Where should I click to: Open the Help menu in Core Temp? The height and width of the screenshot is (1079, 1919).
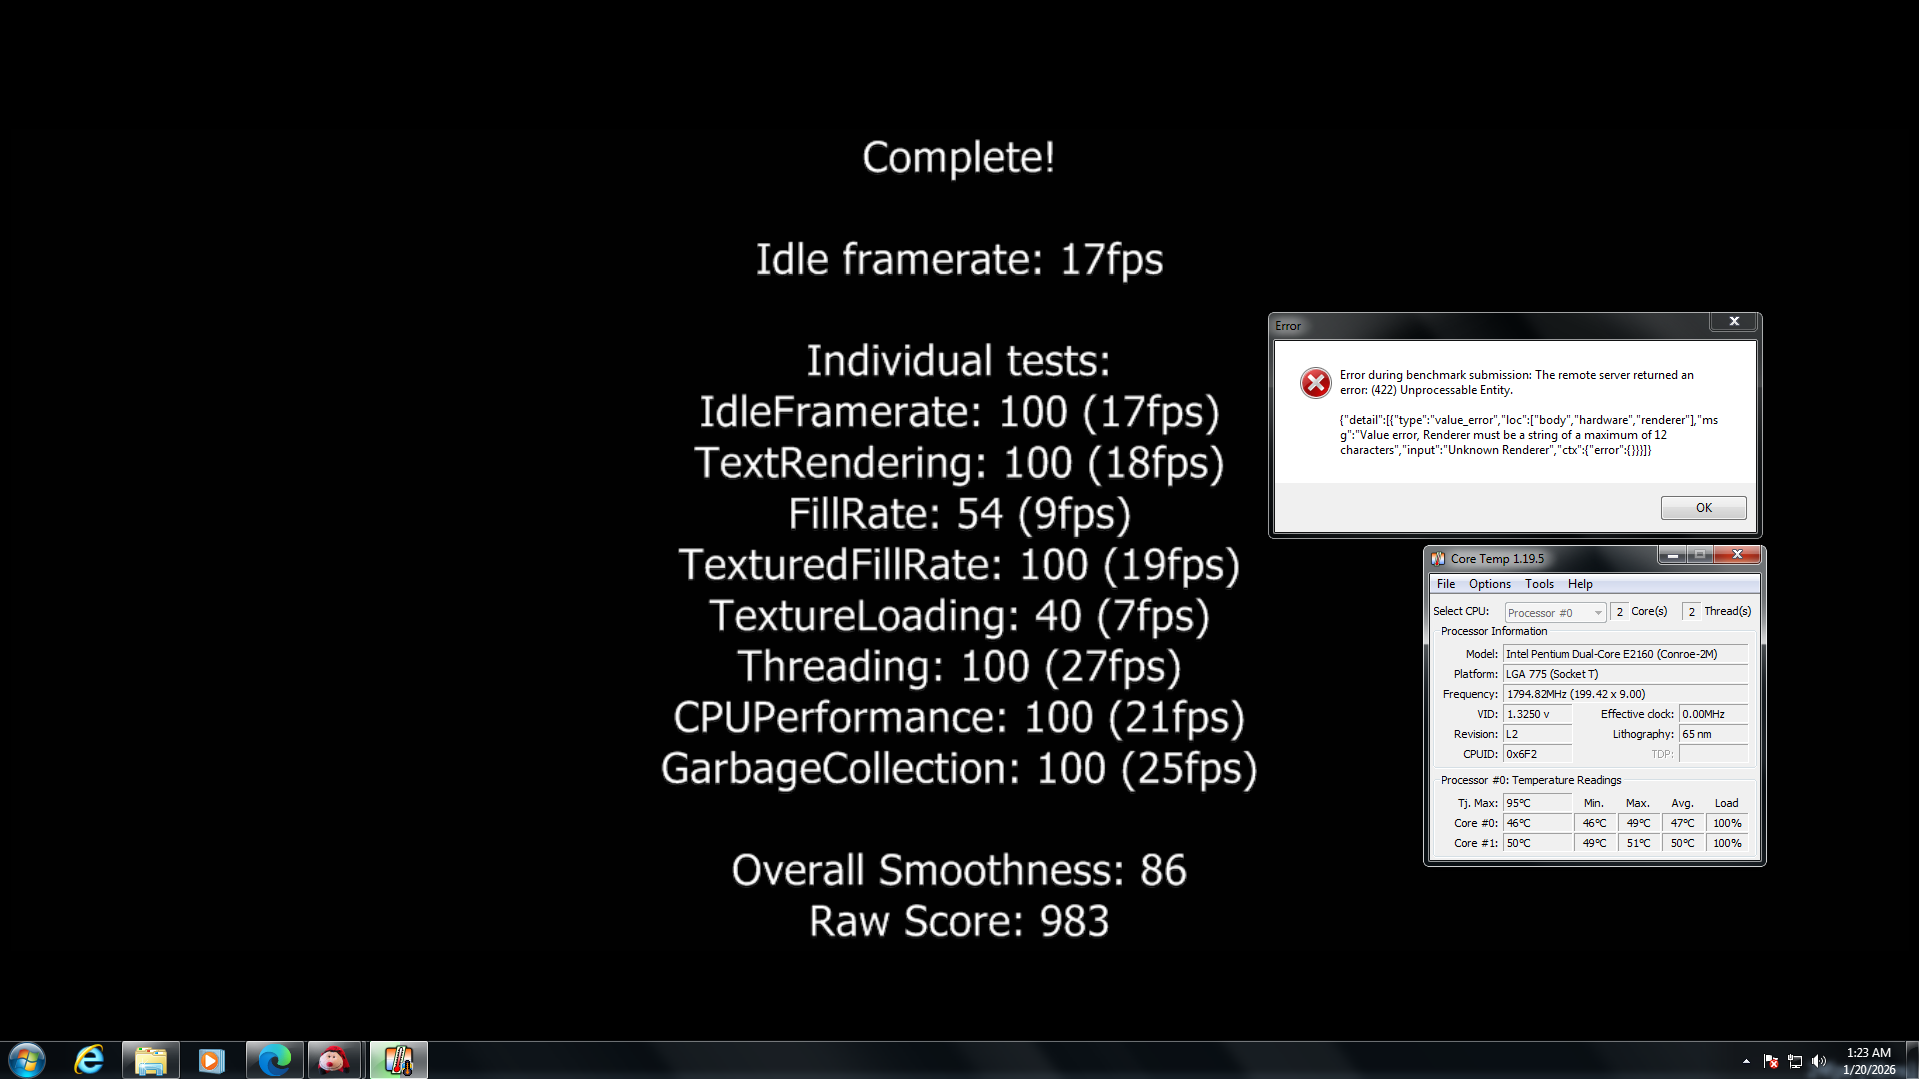(1580, 584)
